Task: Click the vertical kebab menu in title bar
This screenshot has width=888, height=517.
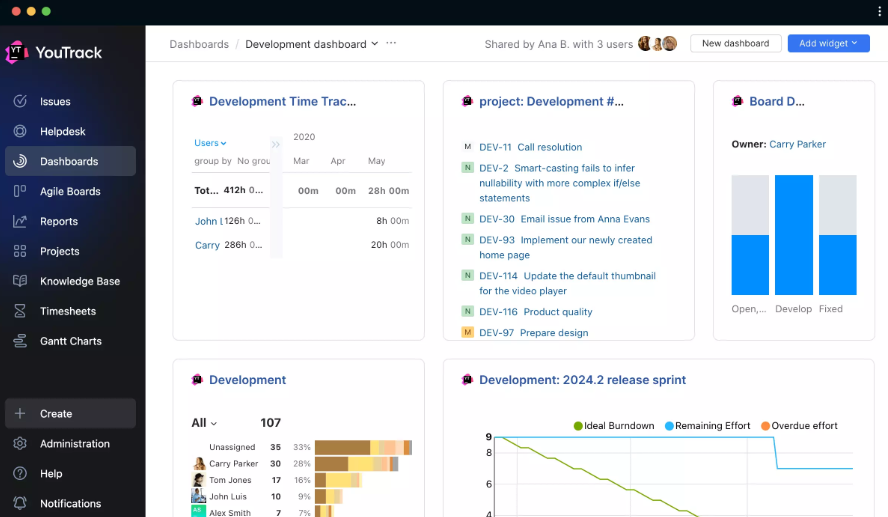Action: (879, 12)
